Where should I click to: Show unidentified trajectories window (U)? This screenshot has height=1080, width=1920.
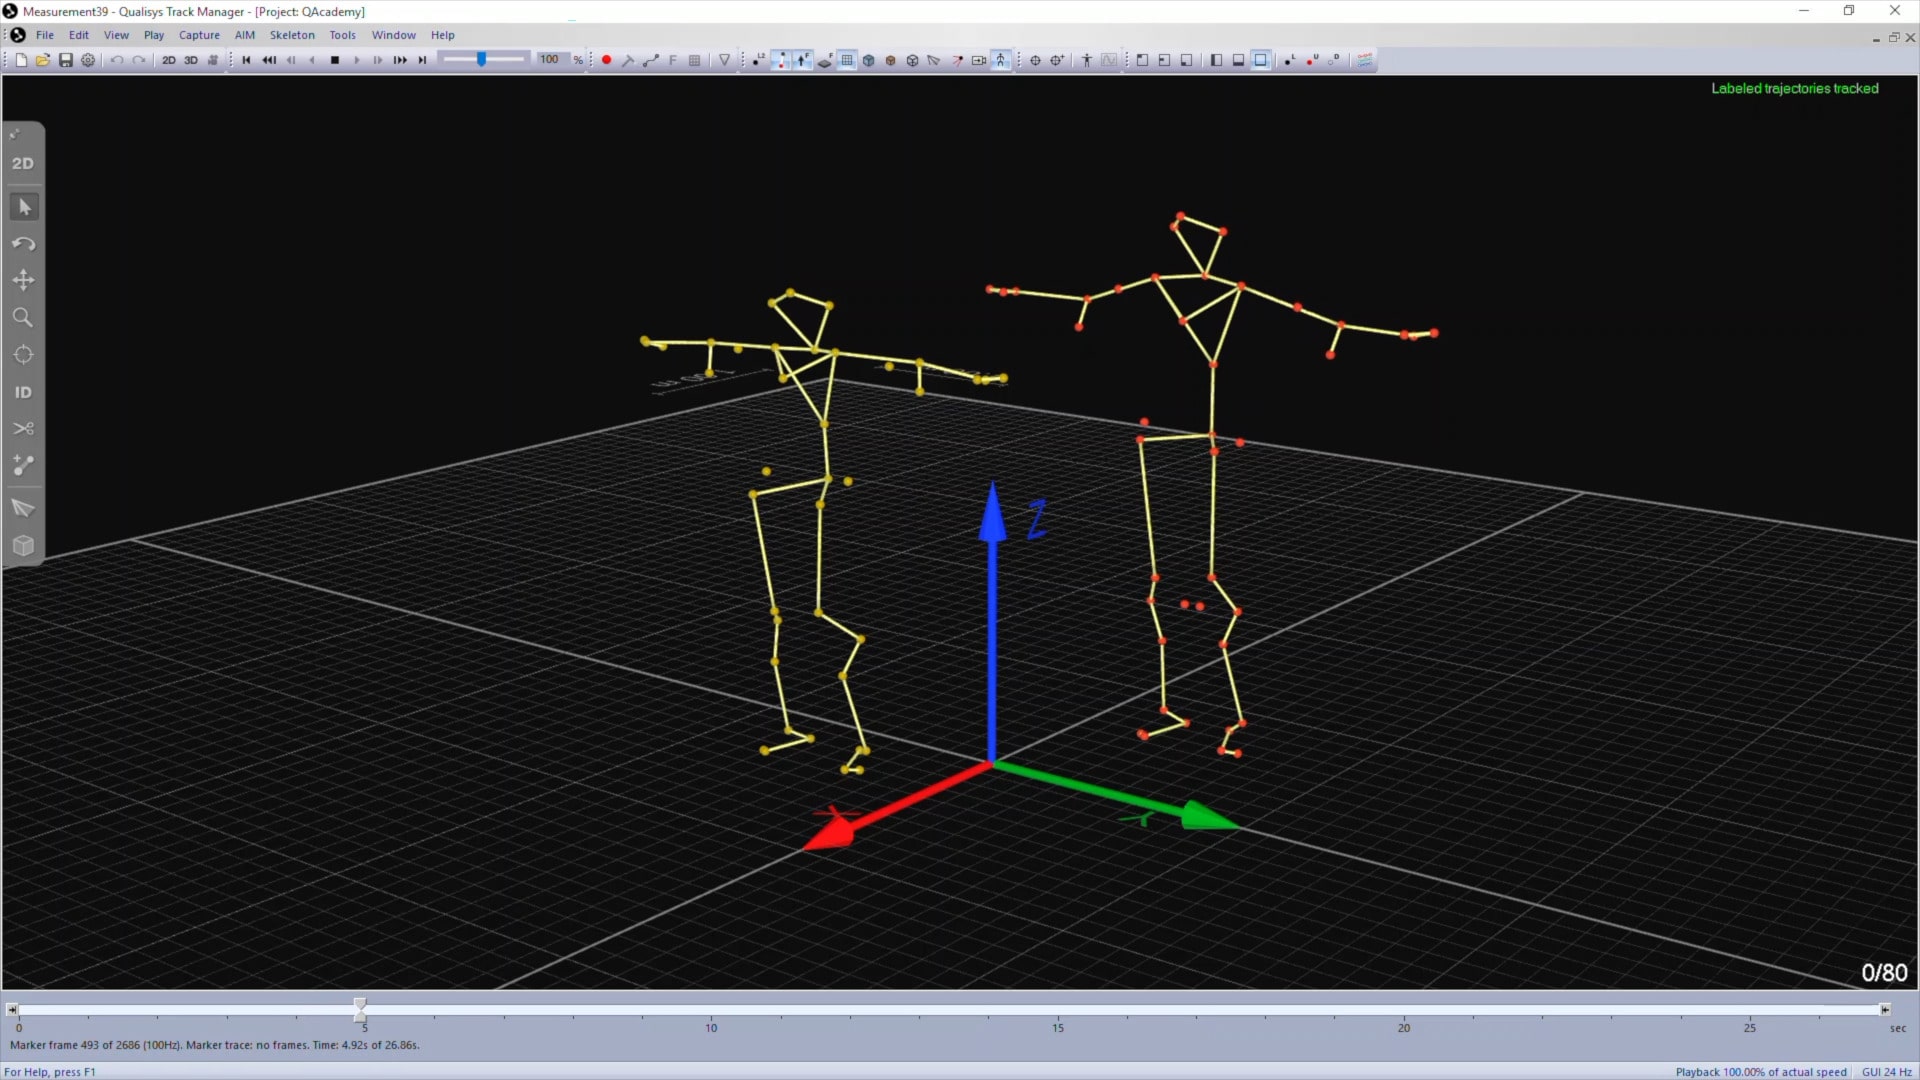(1312, 60)
